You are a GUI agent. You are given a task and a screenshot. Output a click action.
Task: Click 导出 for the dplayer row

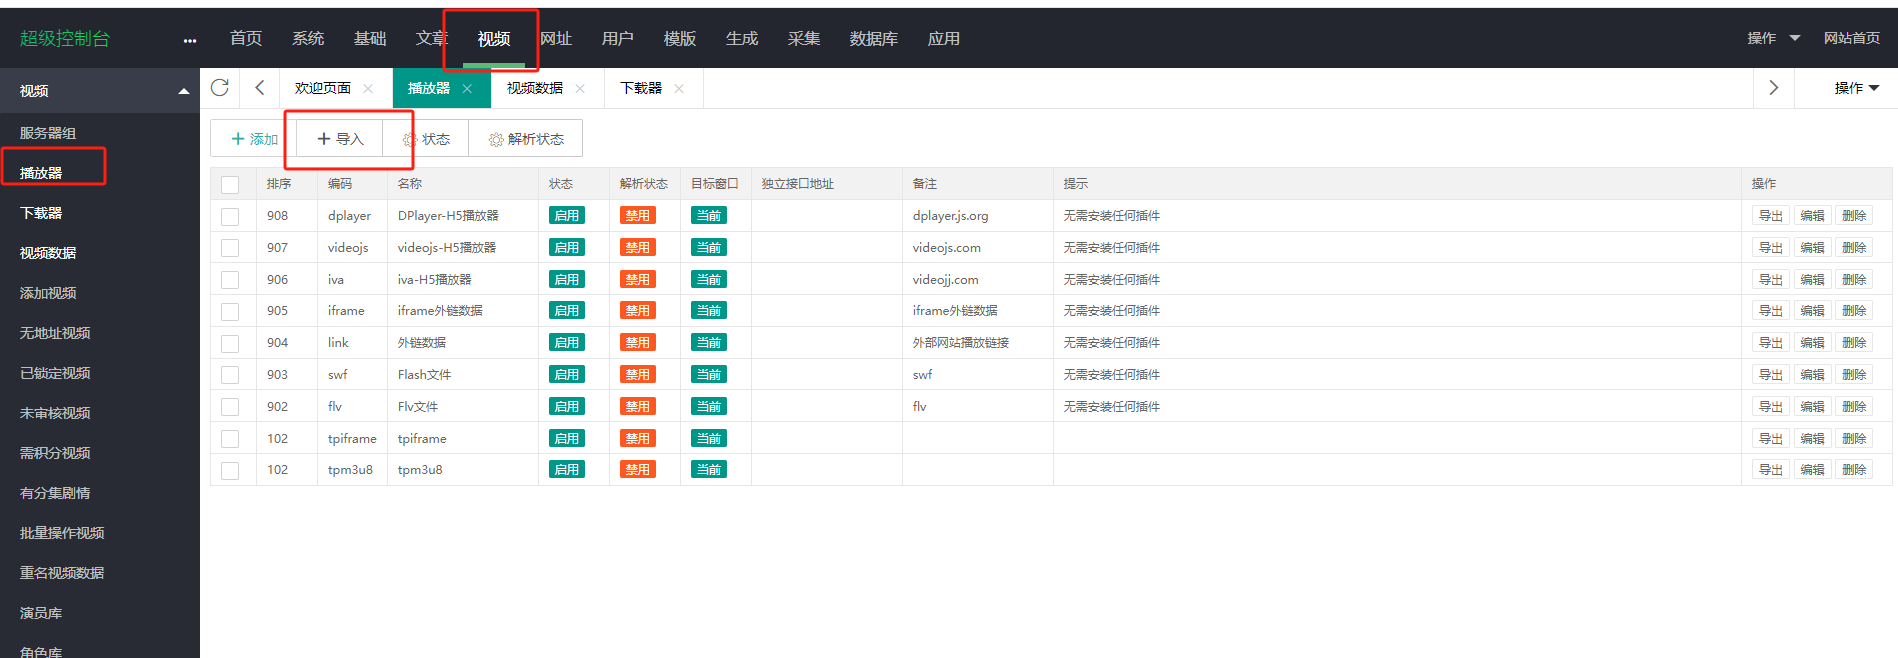[1771, 216]
